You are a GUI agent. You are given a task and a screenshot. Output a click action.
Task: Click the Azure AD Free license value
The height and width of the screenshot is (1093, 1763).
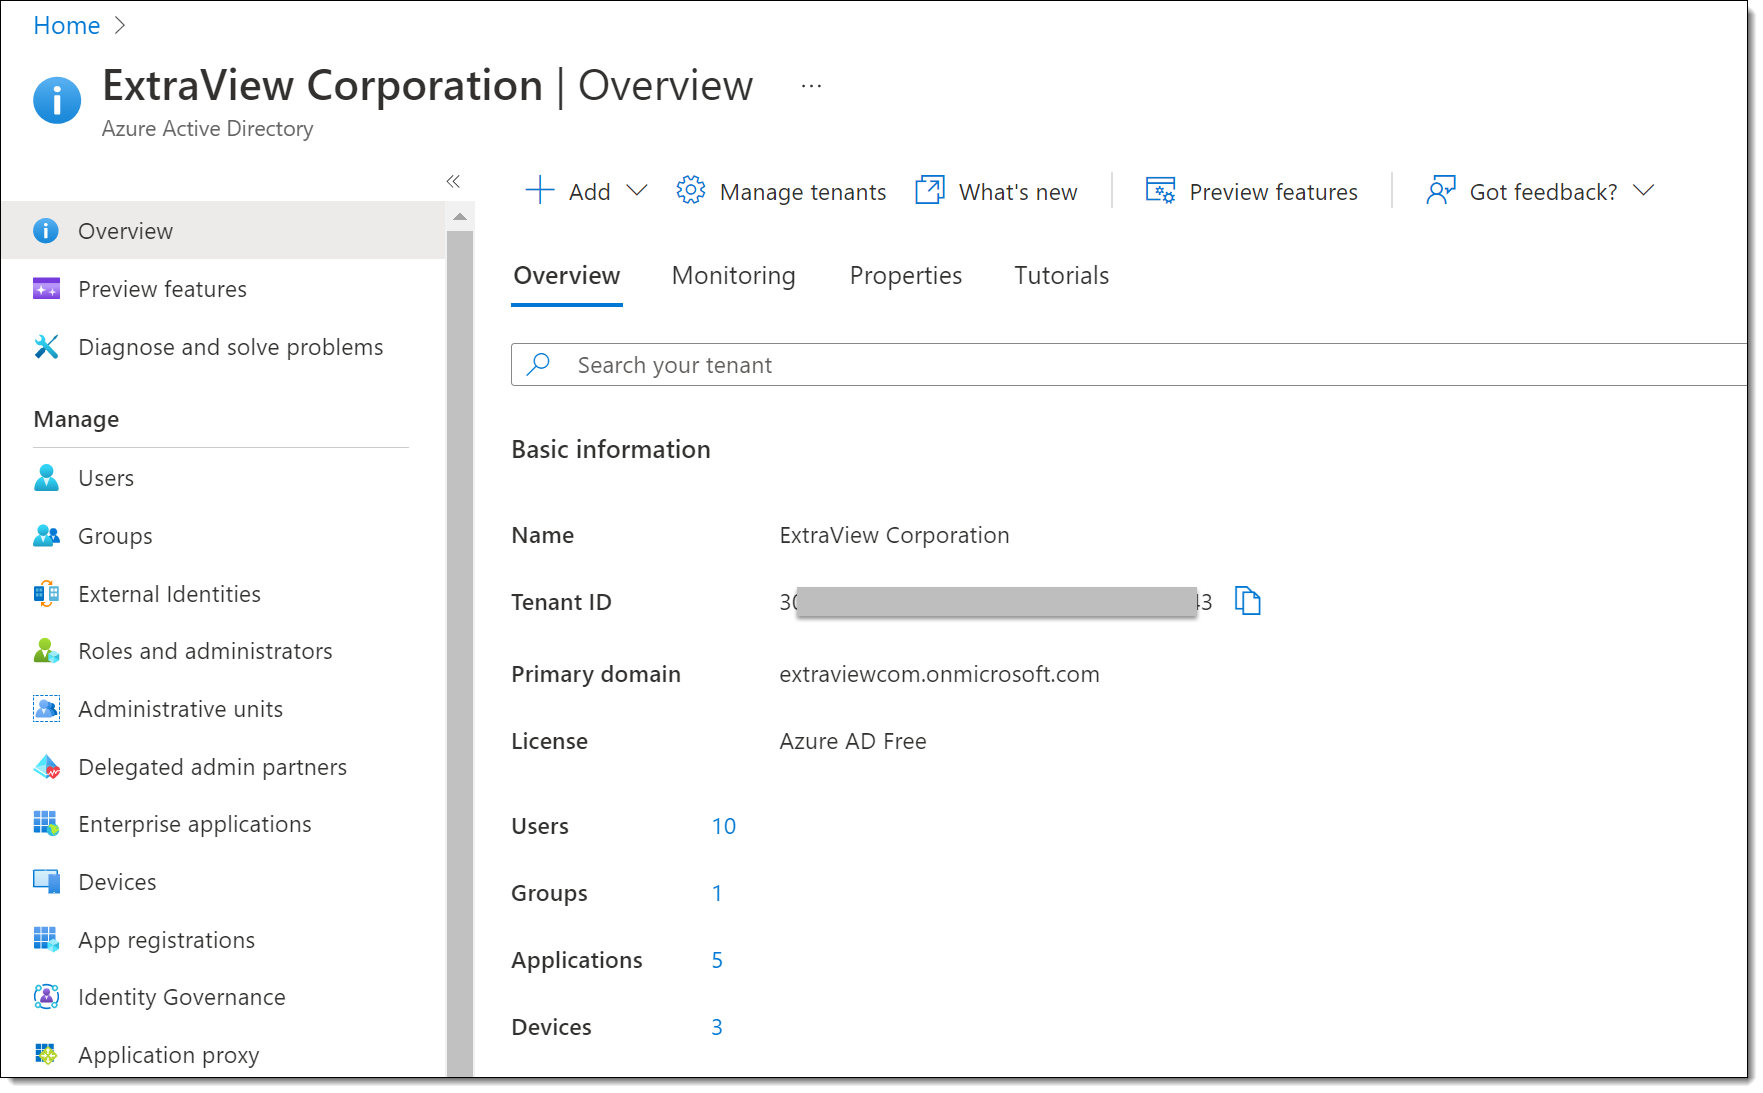(x=853, y=742)
